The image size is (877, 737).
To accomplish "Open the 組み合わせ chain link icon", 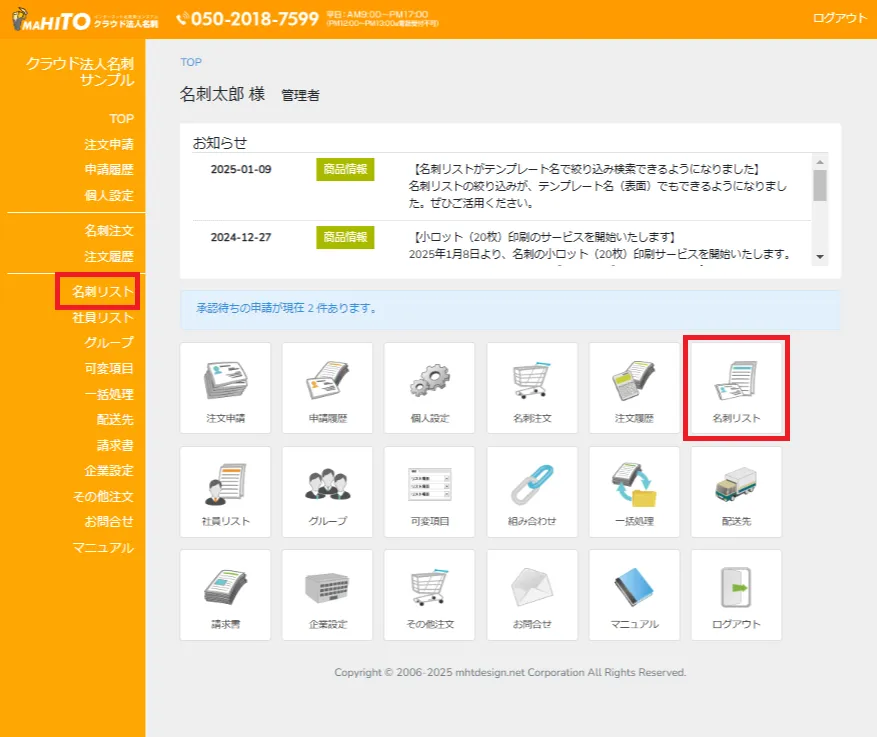I will [531, 491].
